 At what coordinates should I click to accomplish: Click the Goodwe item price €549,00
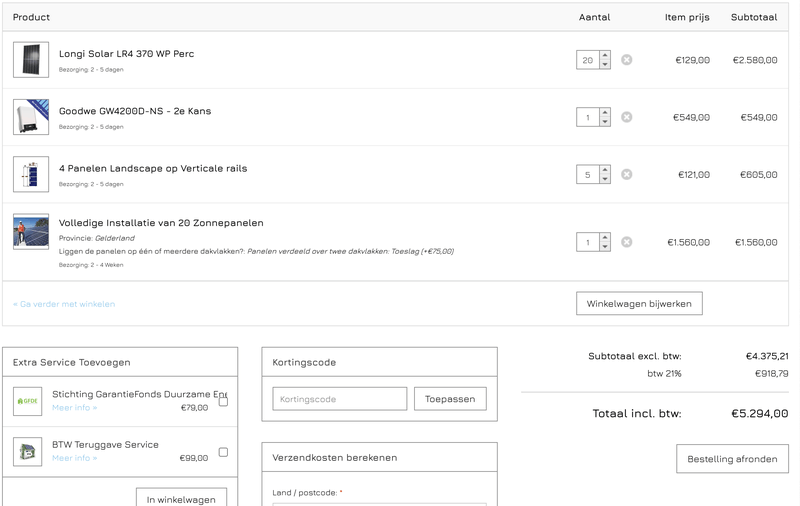(x=691, y=117)
